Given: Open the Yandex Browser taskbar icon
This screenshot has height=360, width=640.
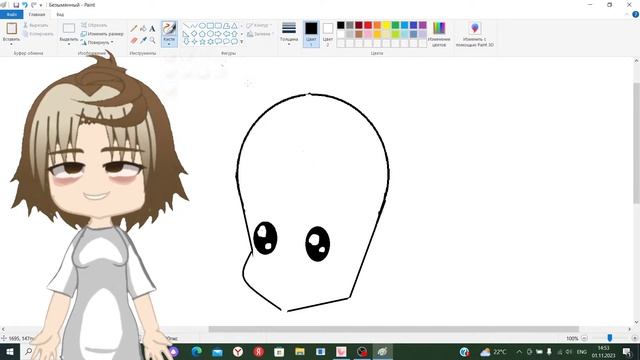Looking at the screenshot, I should [238, 351].
